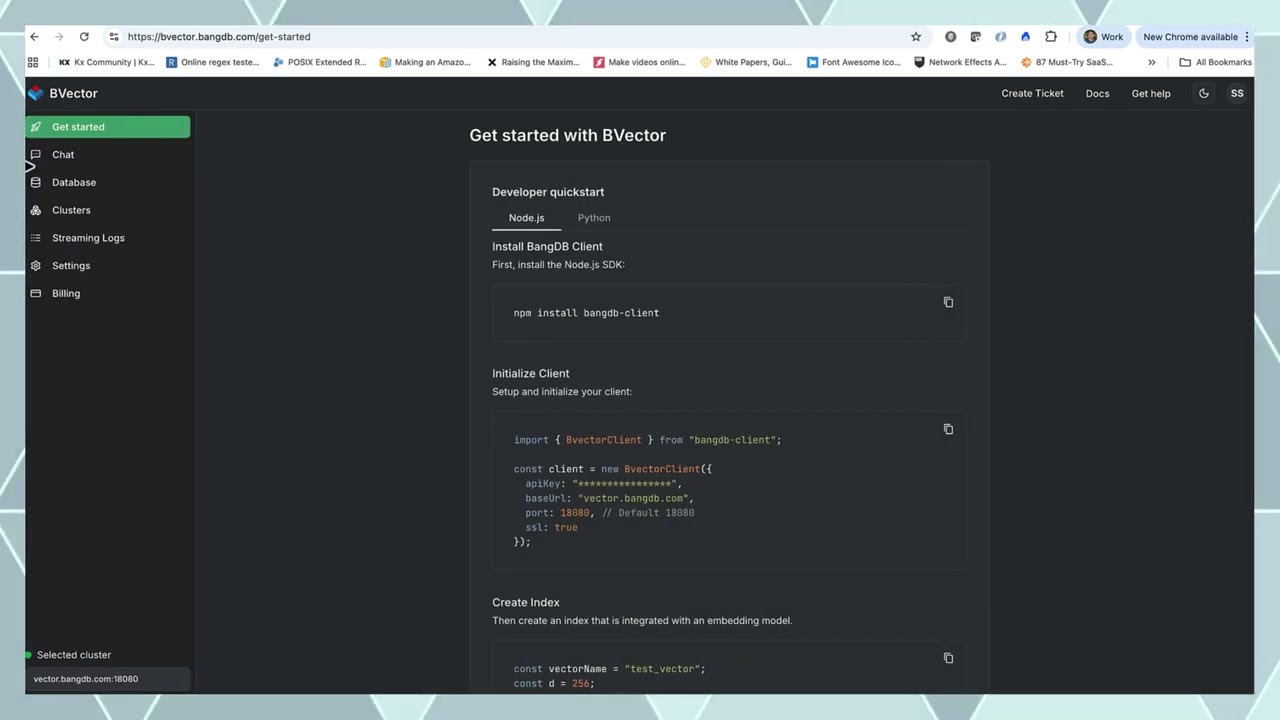Click the 'Developer quickstart' heading

tap(548, 192)
